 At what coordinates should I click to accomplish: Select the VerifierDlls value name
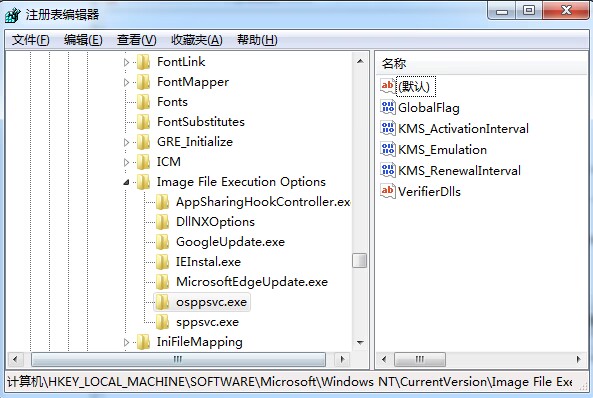tap(430, 191)
